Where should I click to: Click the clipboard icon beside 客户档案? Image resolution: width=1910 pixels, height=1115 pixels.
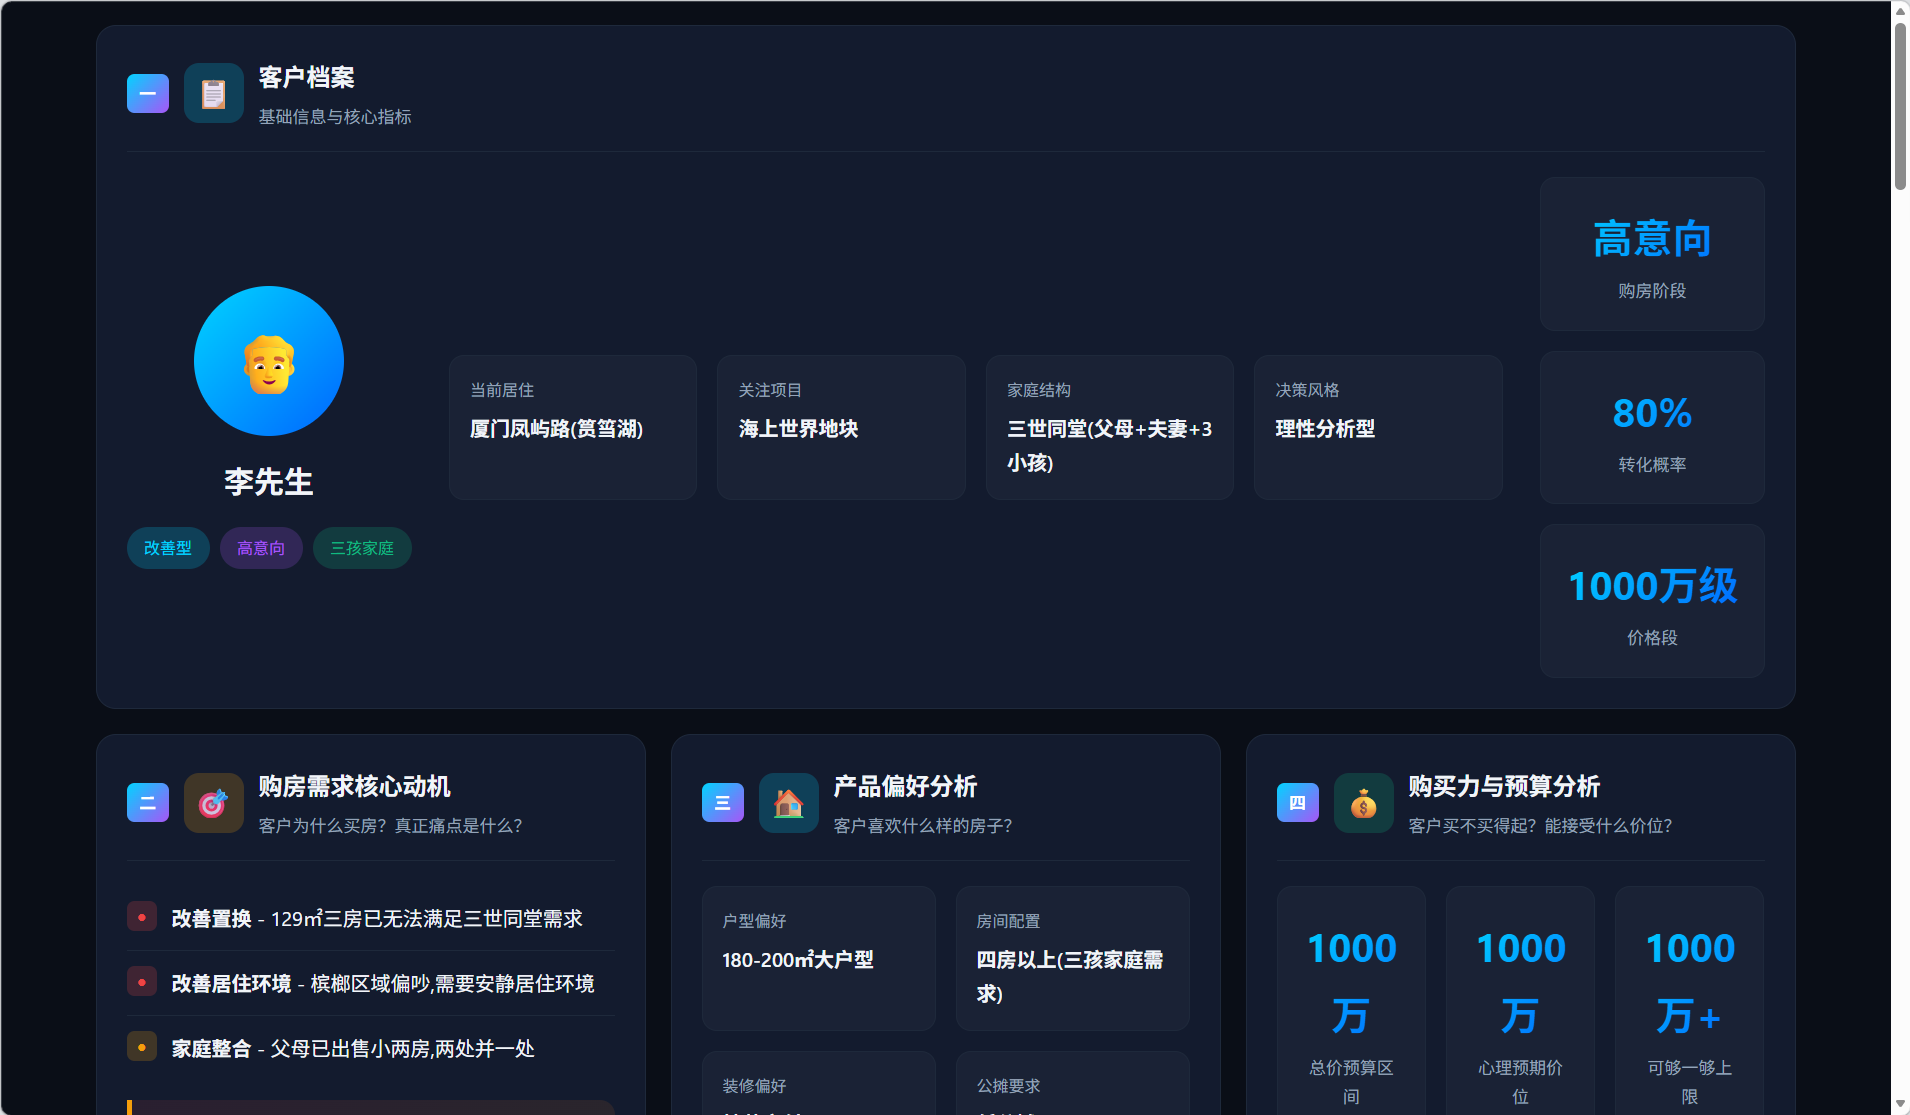pos(213,92)
